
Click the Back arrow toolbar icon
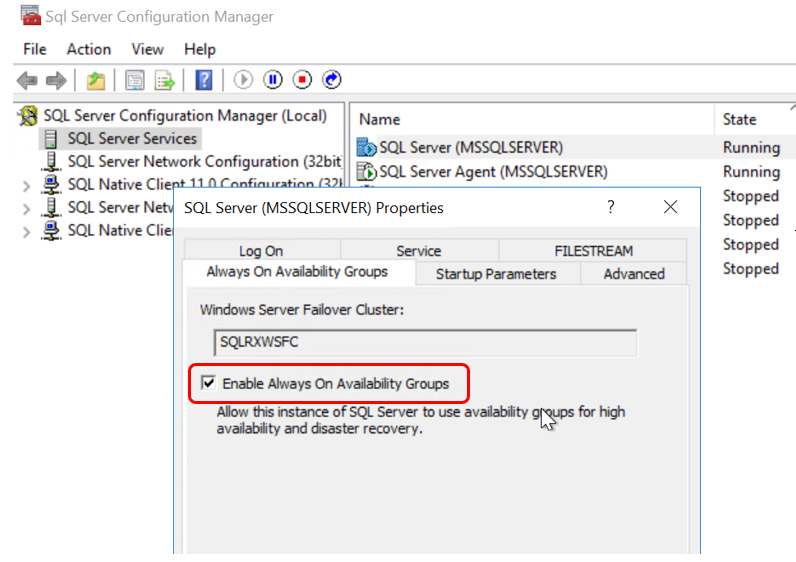click(27, 80)
